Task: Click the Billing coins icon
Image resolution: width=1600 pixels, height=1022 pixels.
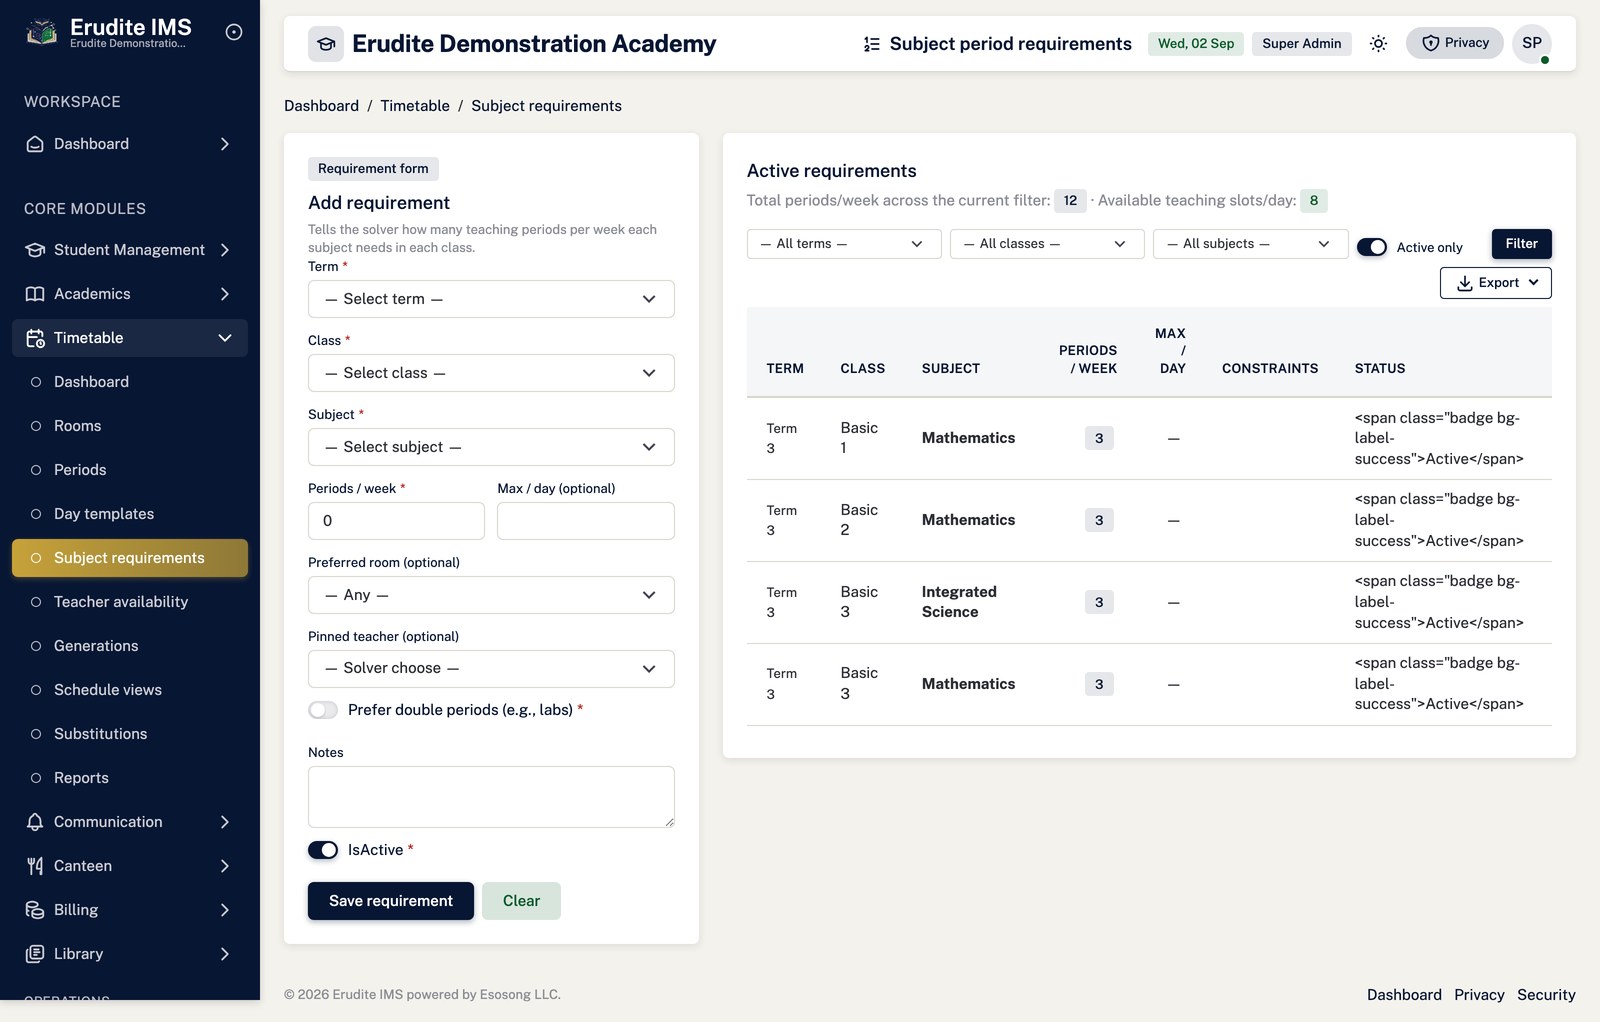Action: coord(35,910)
